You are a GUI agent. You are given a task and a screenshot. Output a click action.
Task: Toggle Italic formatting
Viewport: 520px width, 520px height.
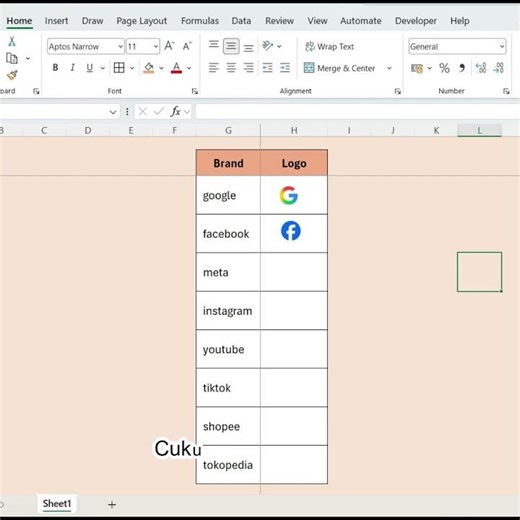(x=72, y=68)
